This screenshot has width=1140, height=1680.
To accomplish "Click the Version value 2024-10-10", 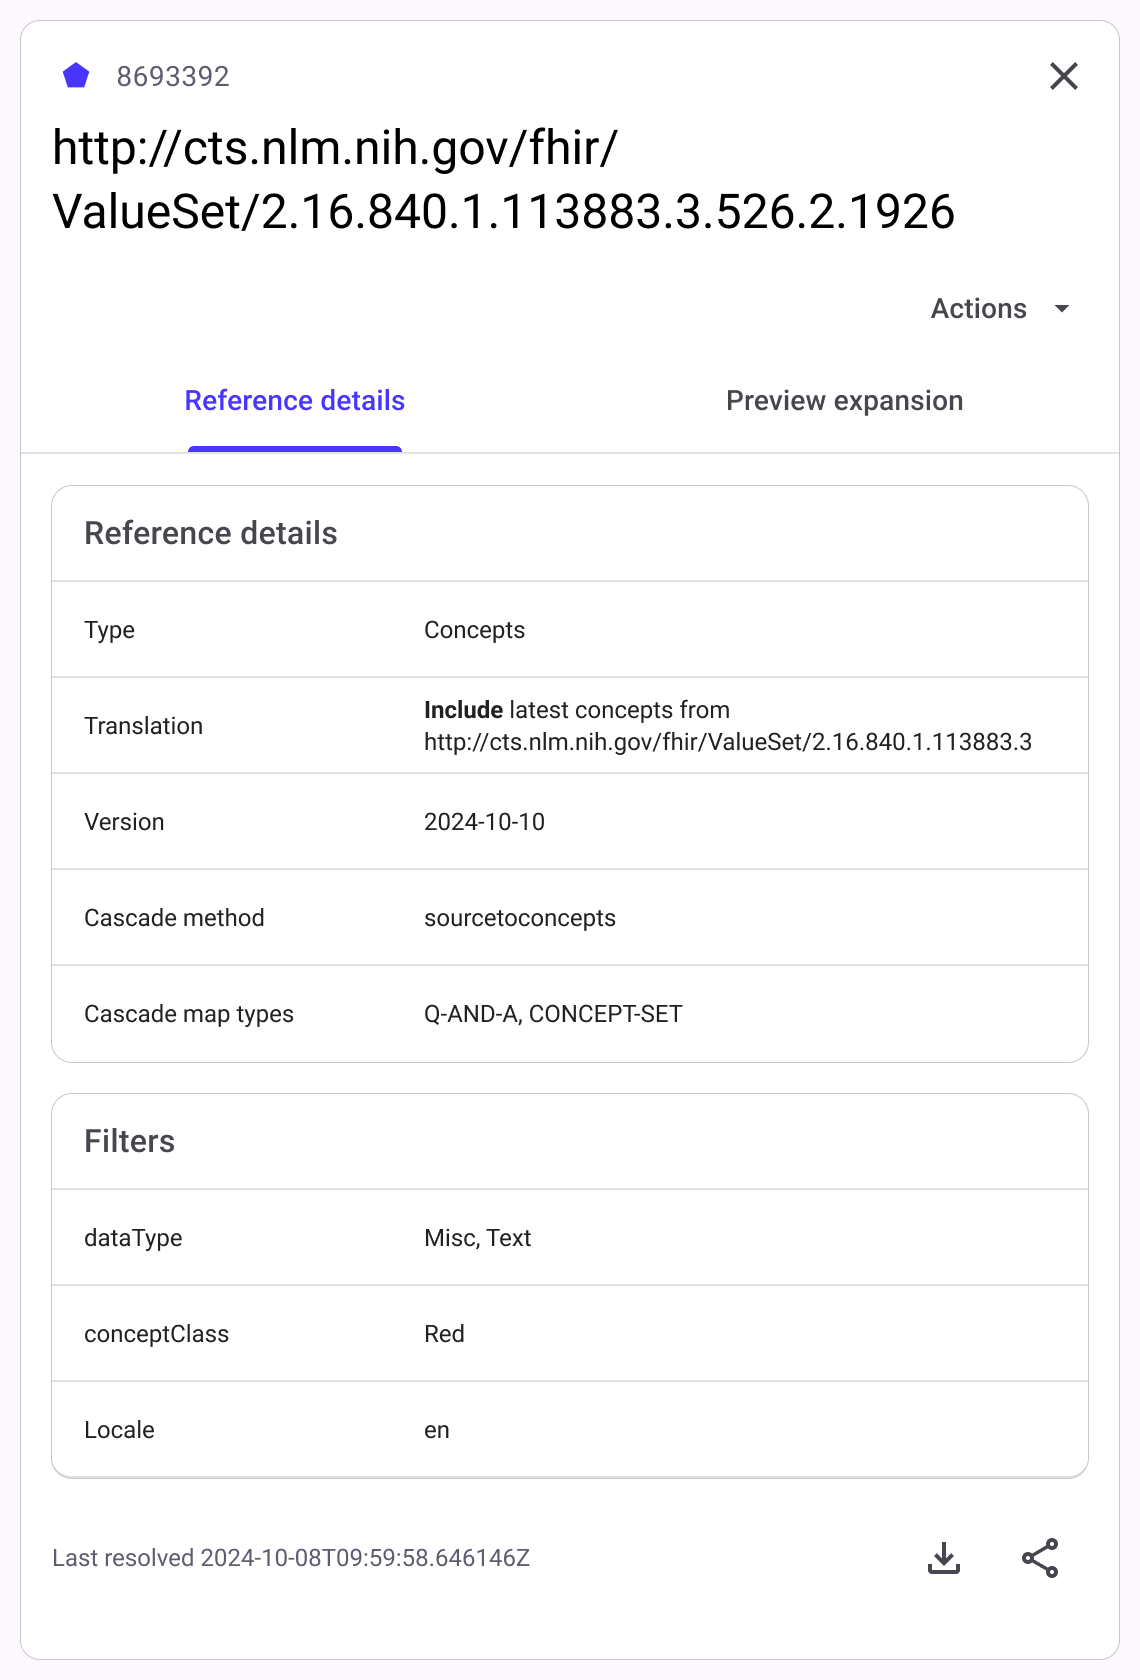I will [484, 822].
